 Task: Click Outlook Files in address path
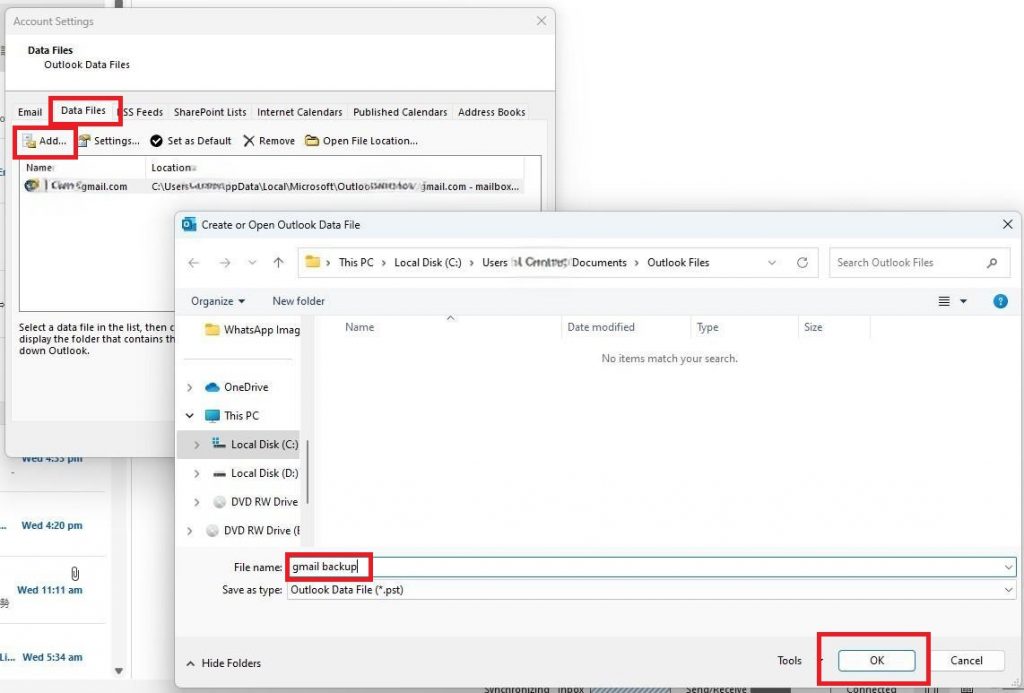678,263
